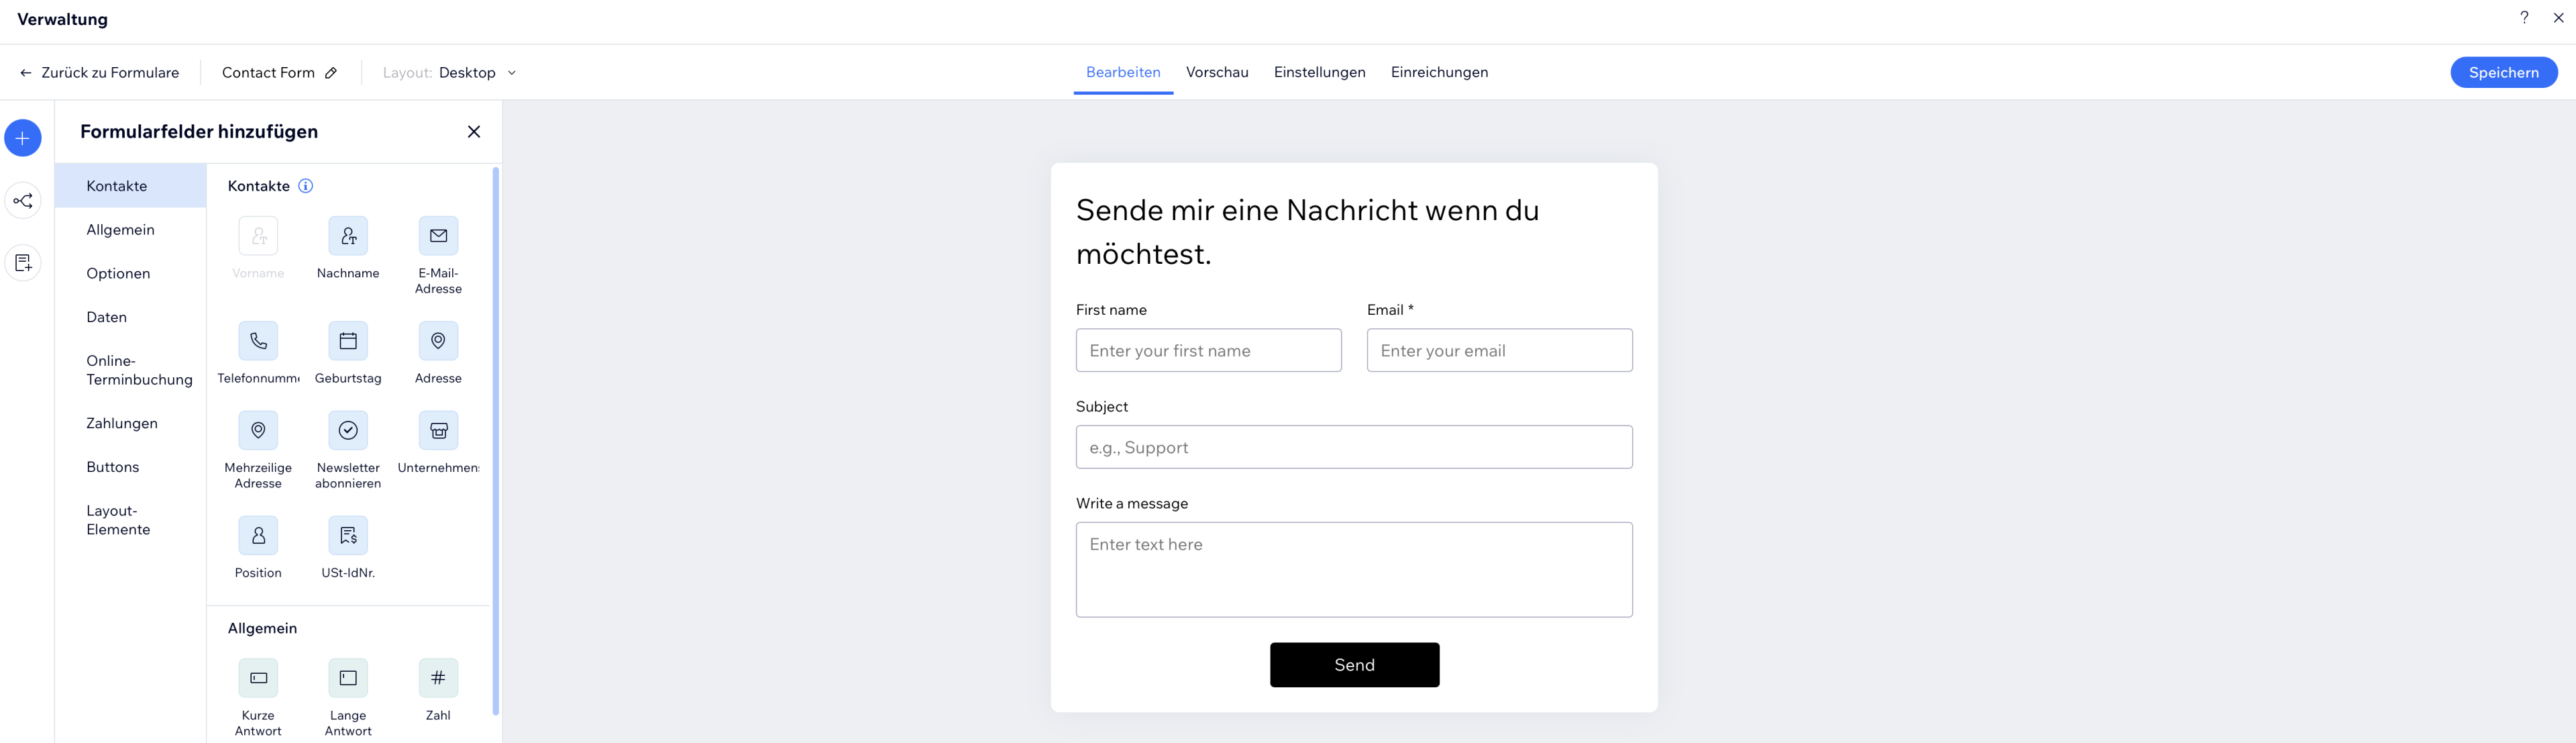The height and width of the screenshot is (743, 2576).
Task: Go back via Zurück zu Formulare
Action: click(100, 73)
